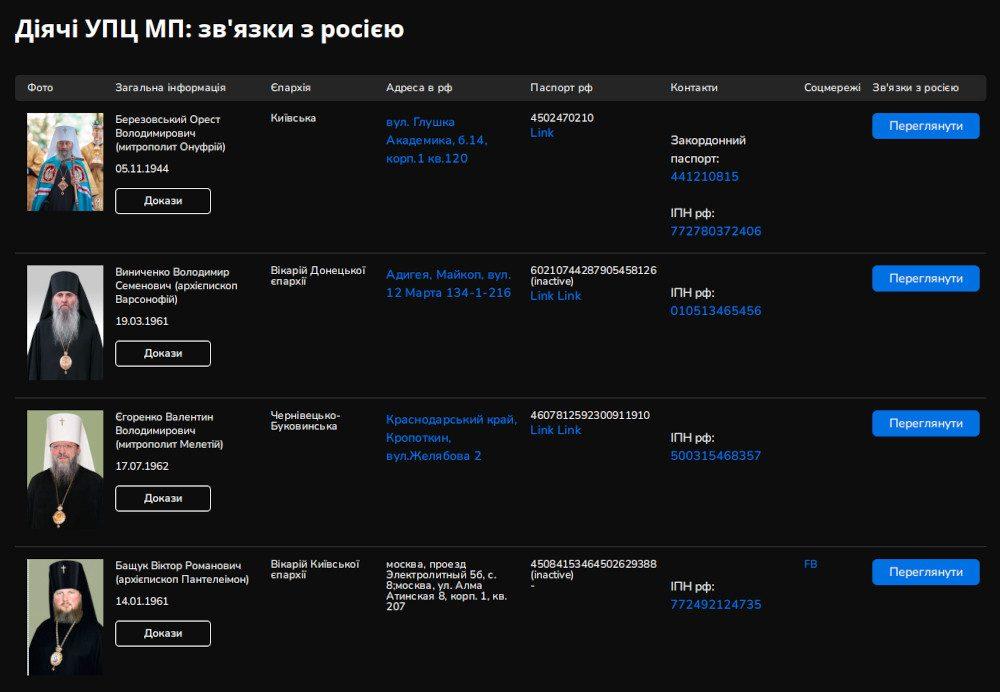Open address link вул. Глушка Академика
Screen dimensions: 1000x692
point(436,140)
